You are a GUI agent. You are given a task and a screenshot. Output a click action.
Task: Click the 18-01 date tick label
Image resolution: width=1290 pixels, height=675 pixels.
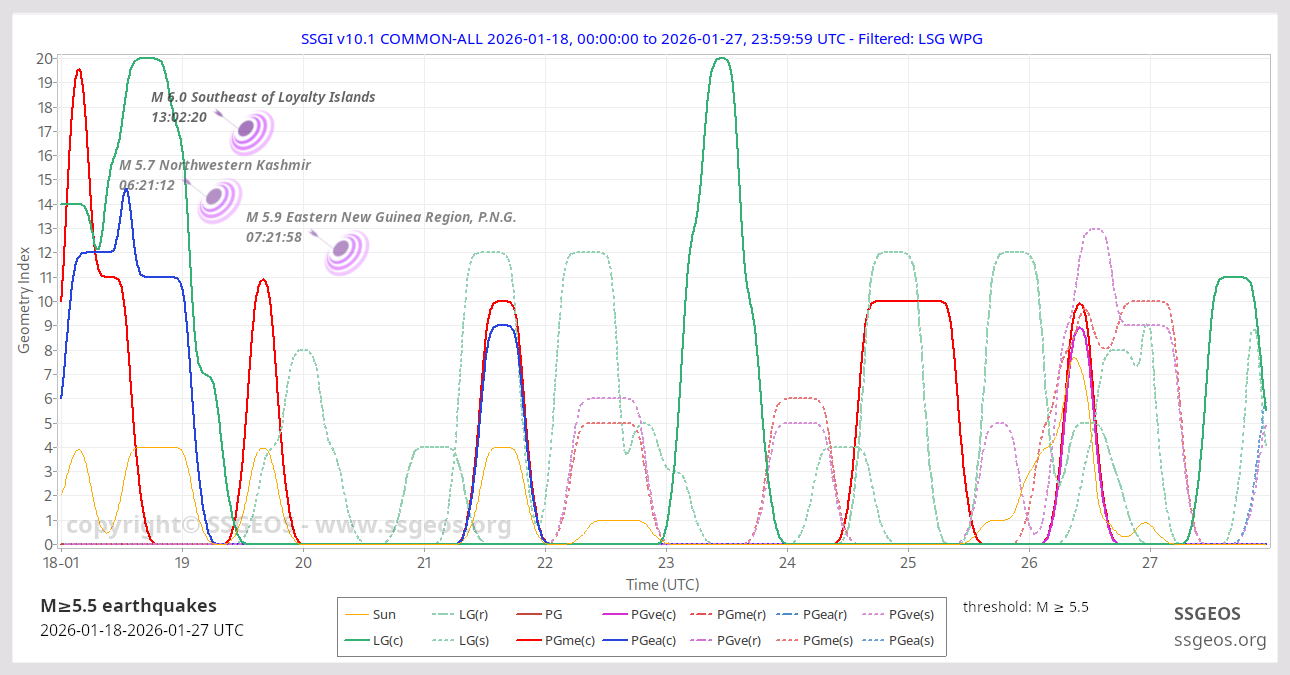coord(61,563)
